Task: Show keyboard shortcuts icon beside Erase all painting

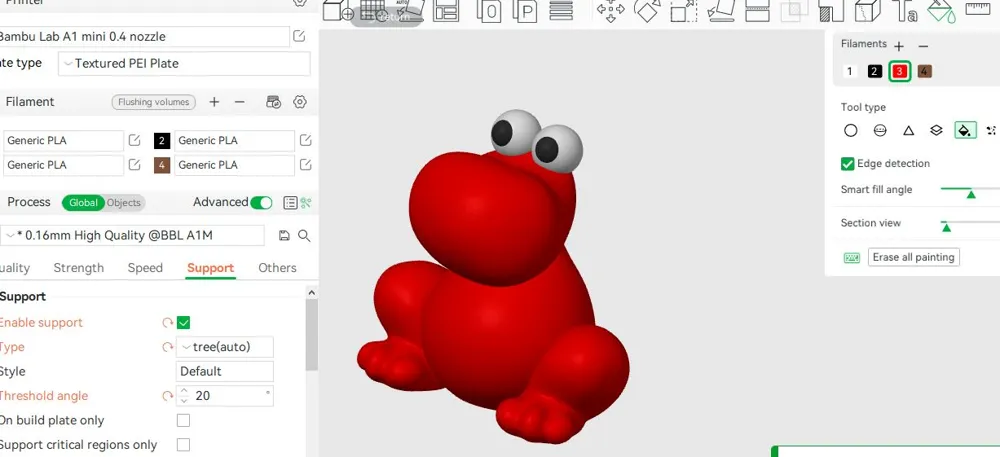Action: (x=851, y=258)
